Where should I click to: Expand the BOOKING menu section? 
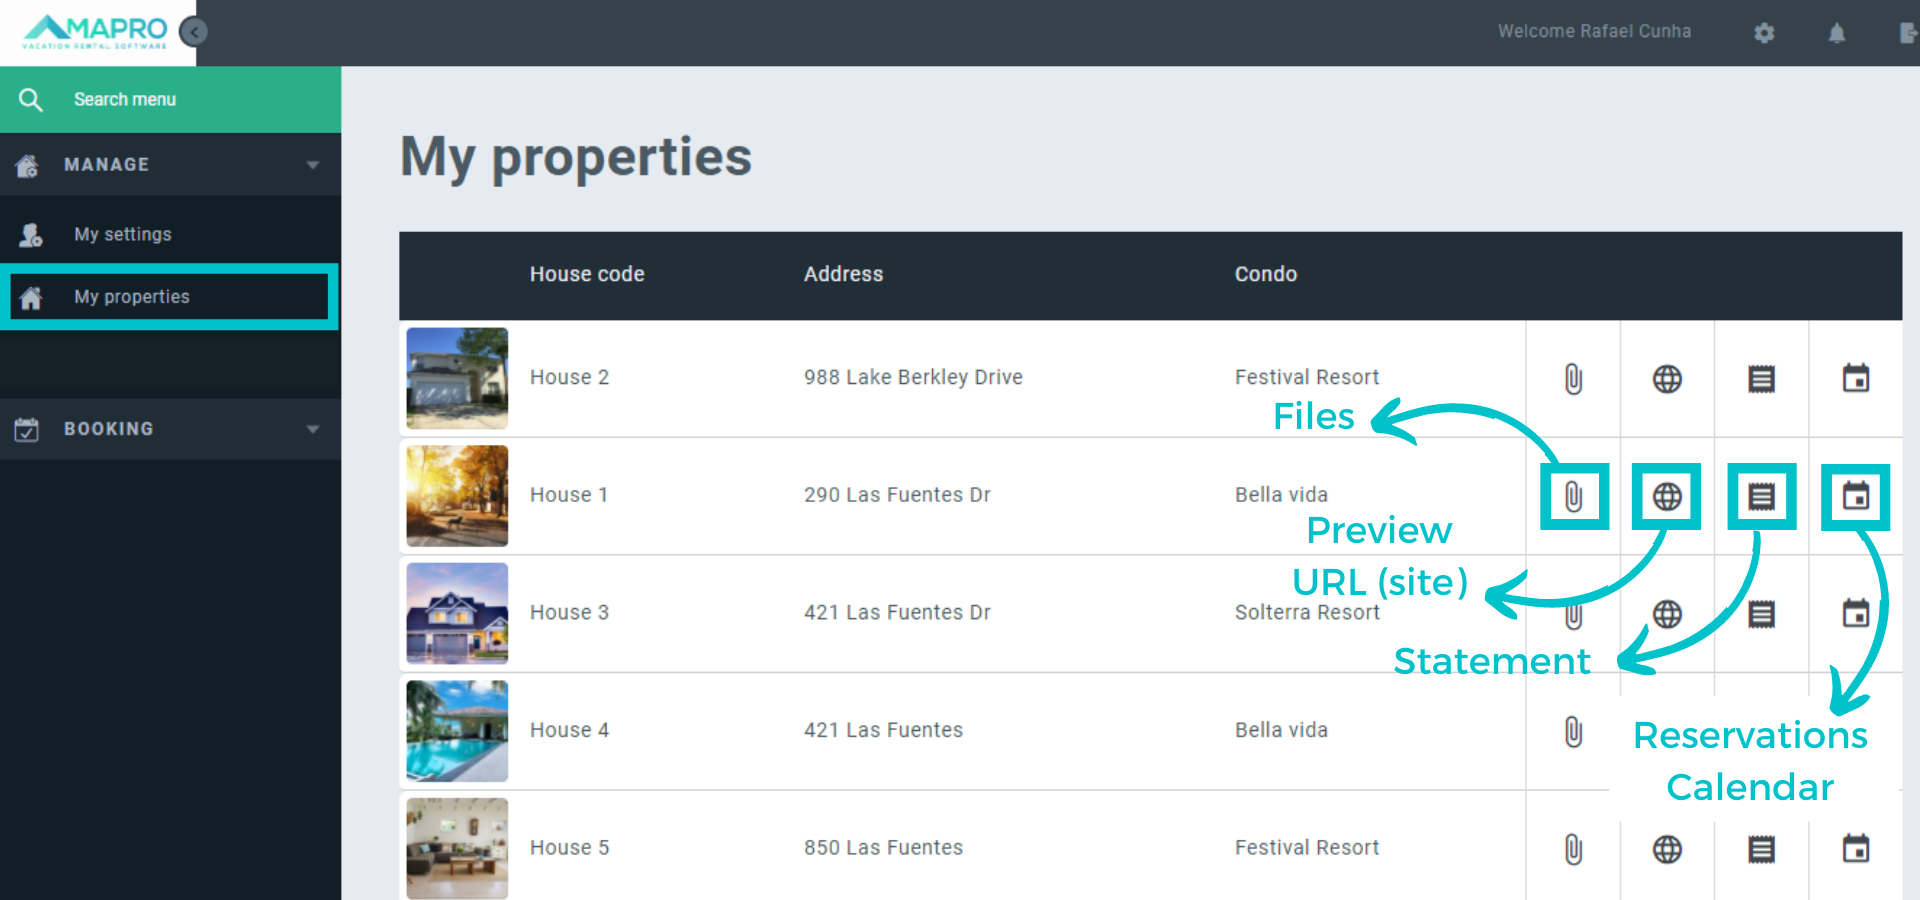click(x=170, y=429)
